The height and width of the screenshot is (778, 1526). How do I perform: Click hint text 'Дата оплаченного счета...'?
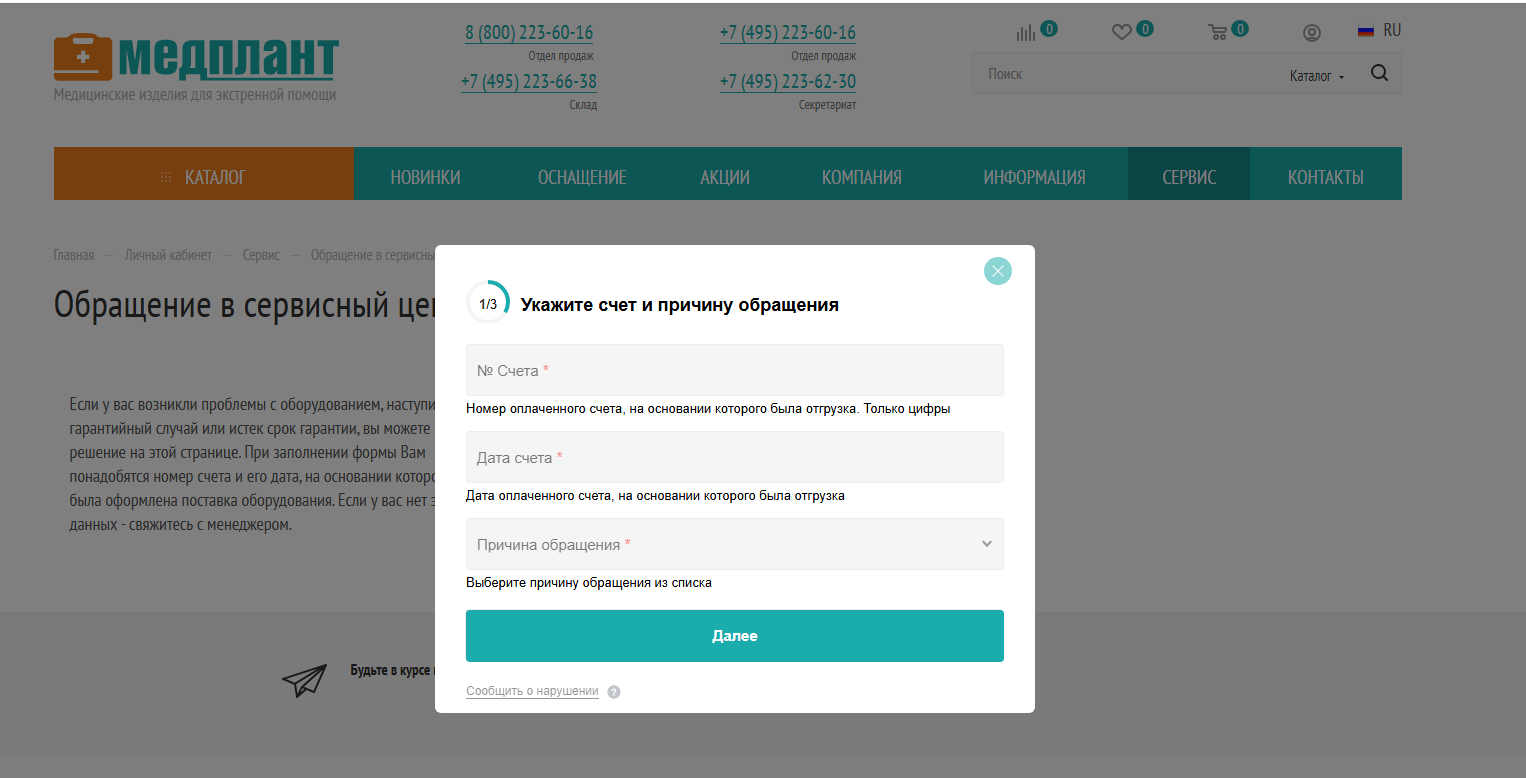(655, 496)
